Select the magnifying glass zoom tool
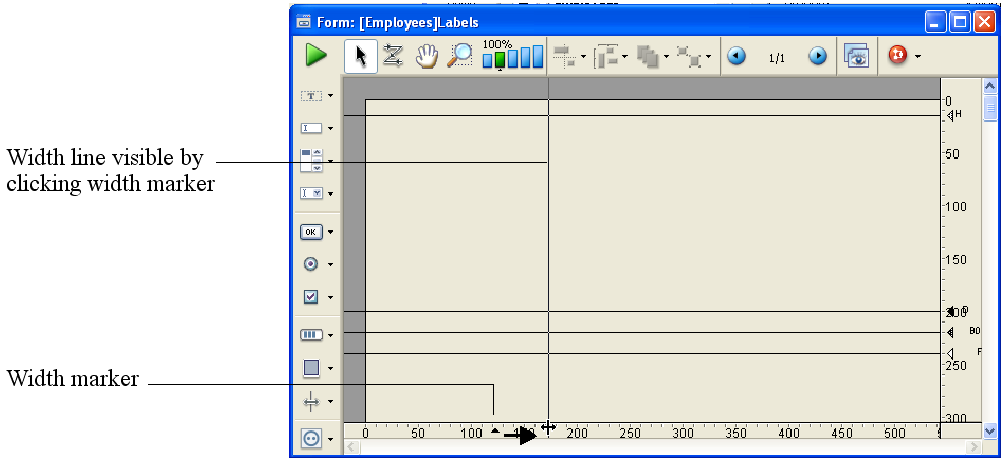This screenshot has width=1002, height=459. (x=459, y=56)
